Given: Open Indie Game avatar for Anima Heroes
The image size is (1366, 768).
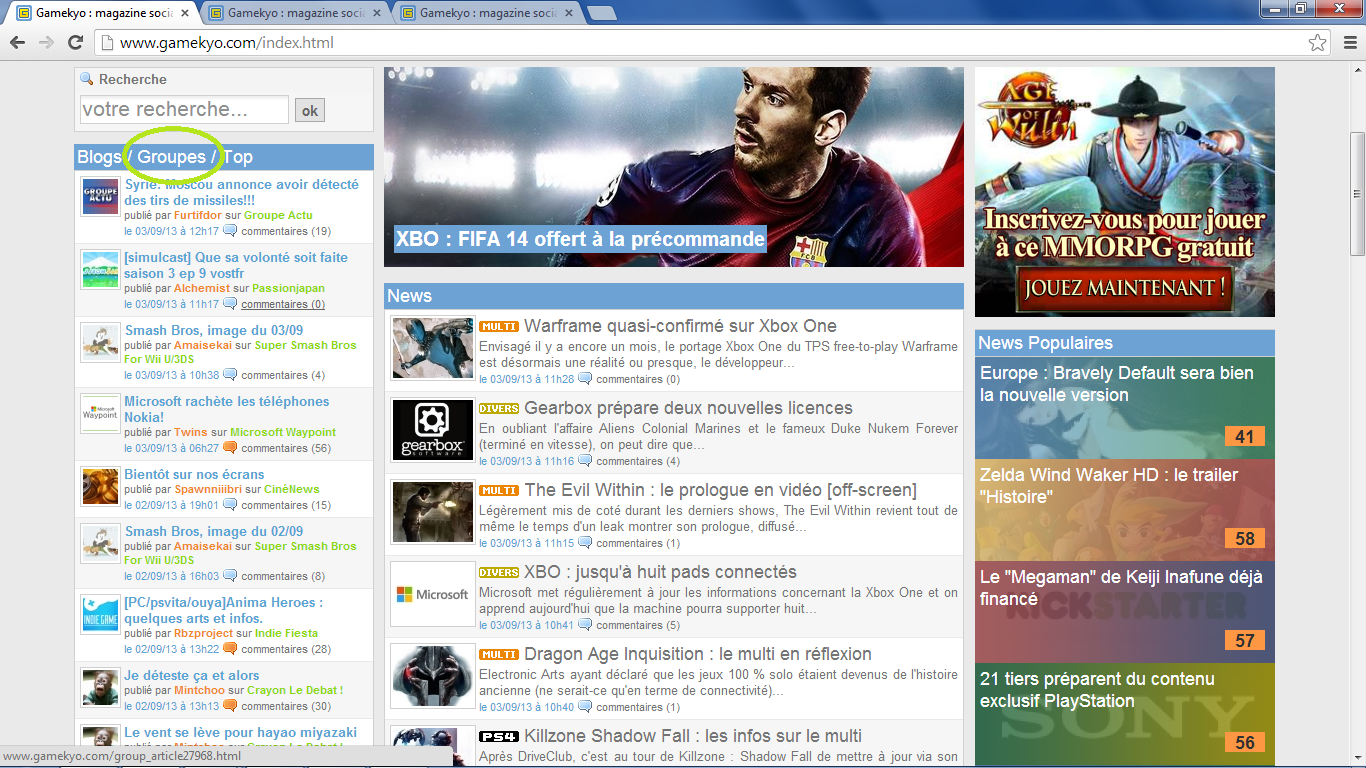Looking at the screenshot, I should [101, 614].
